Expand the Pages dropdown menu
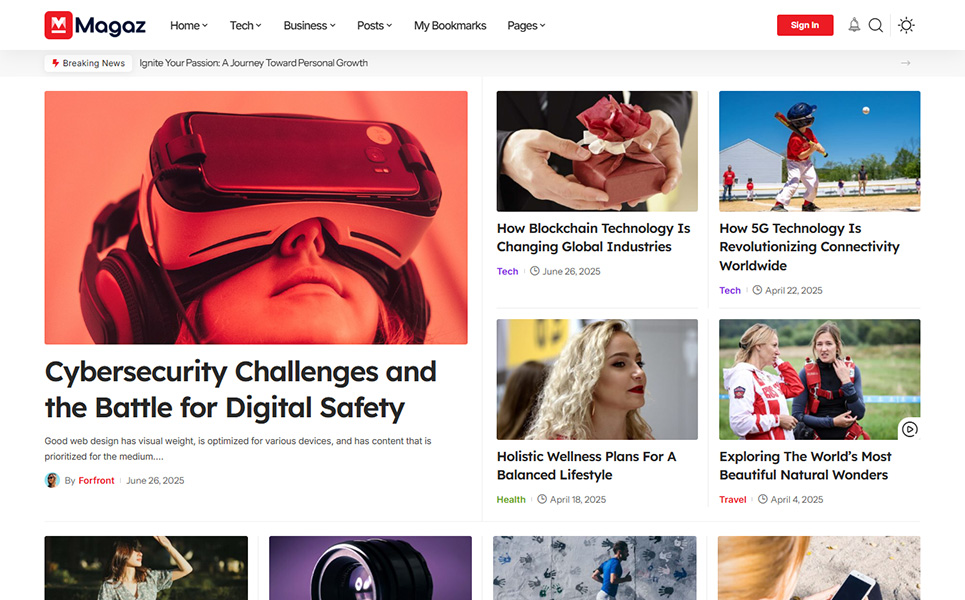Screen dimensions: 965x600 coord(526,26)
